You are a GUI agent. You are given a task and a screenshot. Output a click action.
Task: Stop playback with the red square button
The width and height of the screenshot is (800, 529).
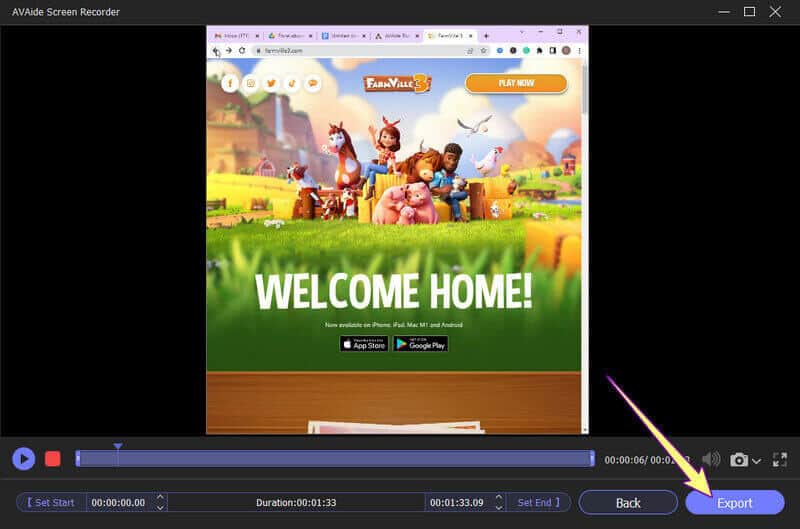[x=53, y=459]
